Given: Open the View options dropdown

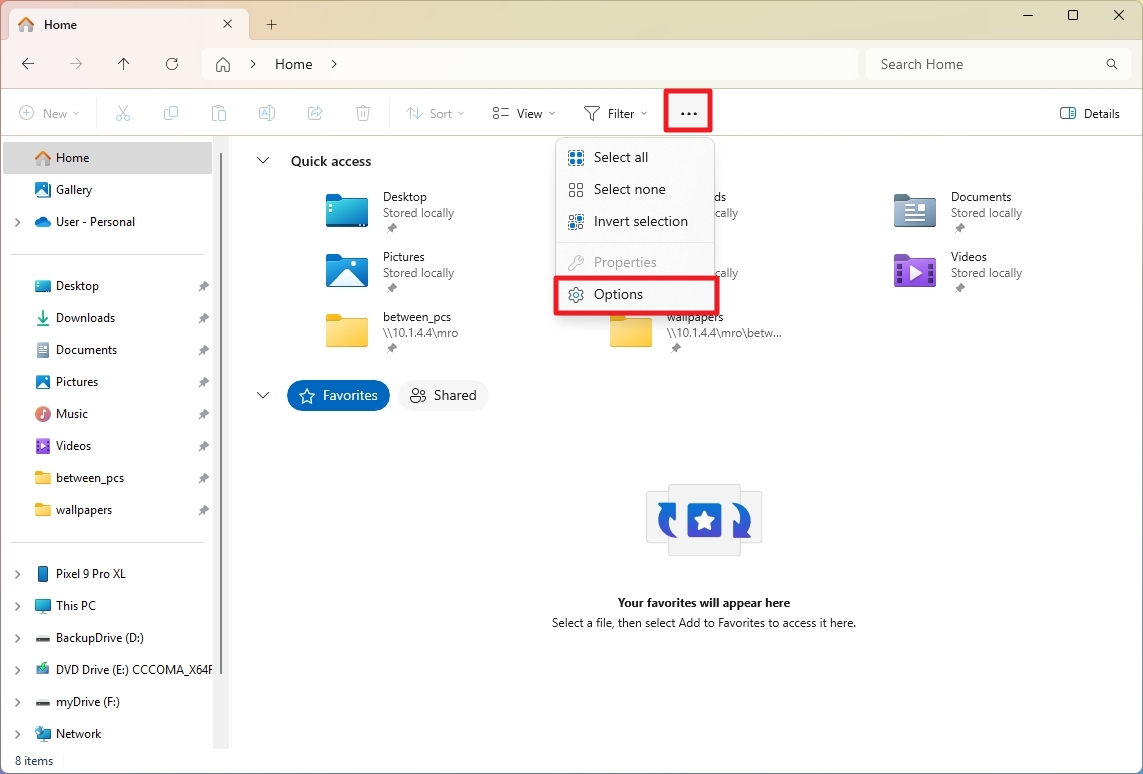Looking at the screenshot, I should coord(523,113).
